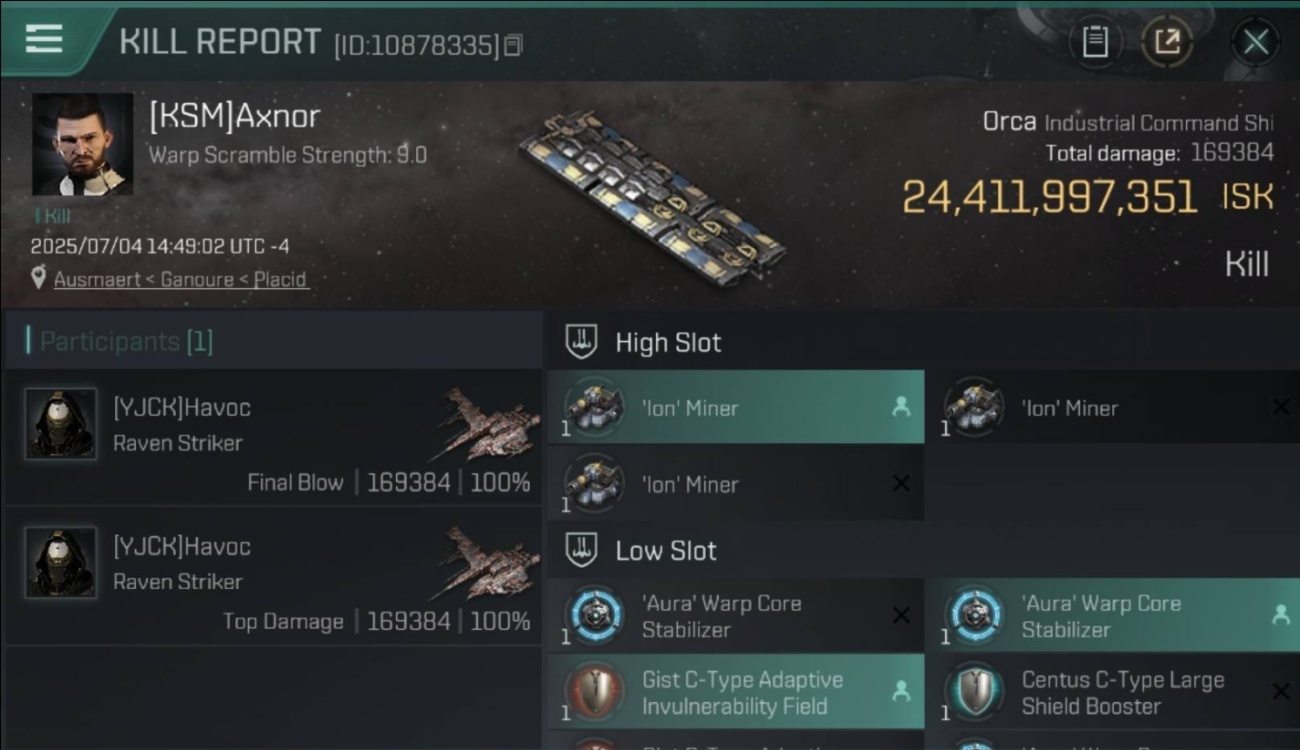Click the X on Centus C-Type Shield Booster
This screenshot has width=1300, height=750.
(x=1280, y=692)
